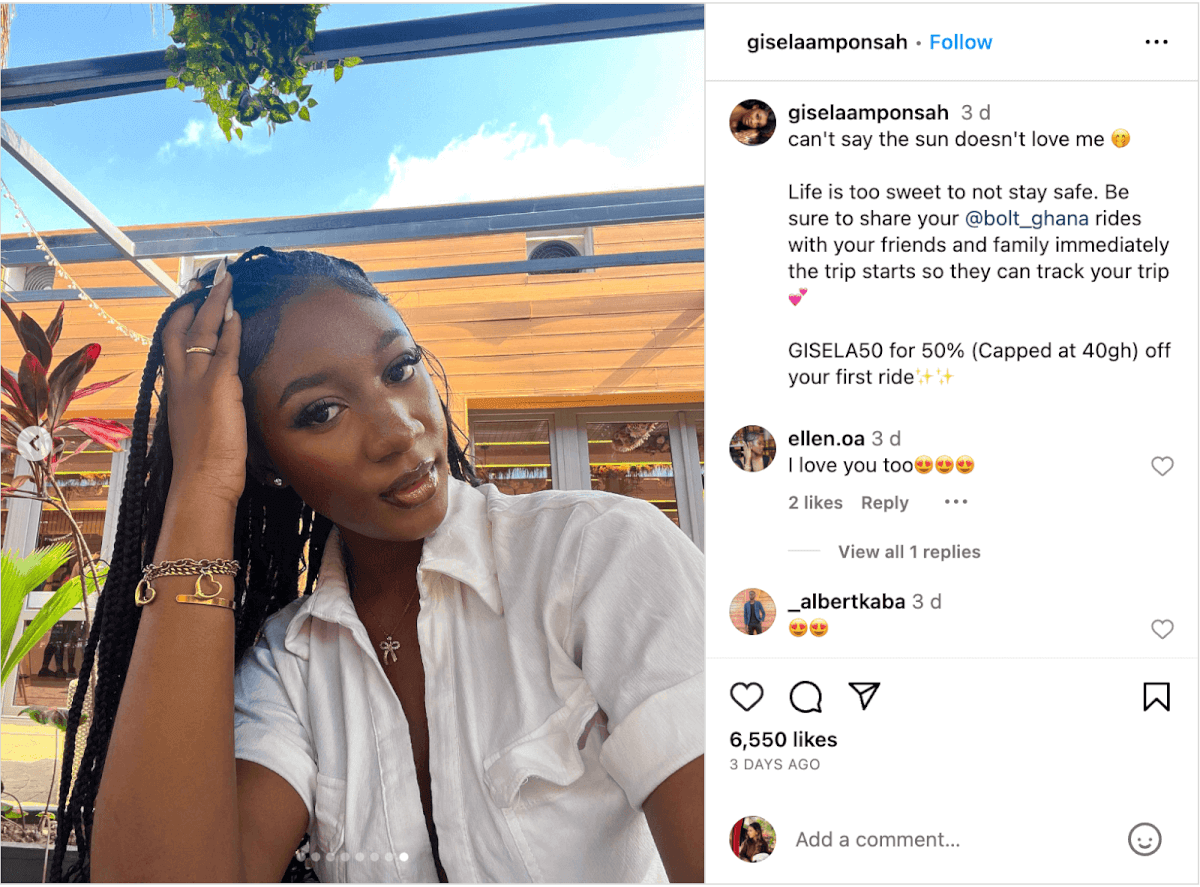Share post via paper plane icon

tap(864, 696)
